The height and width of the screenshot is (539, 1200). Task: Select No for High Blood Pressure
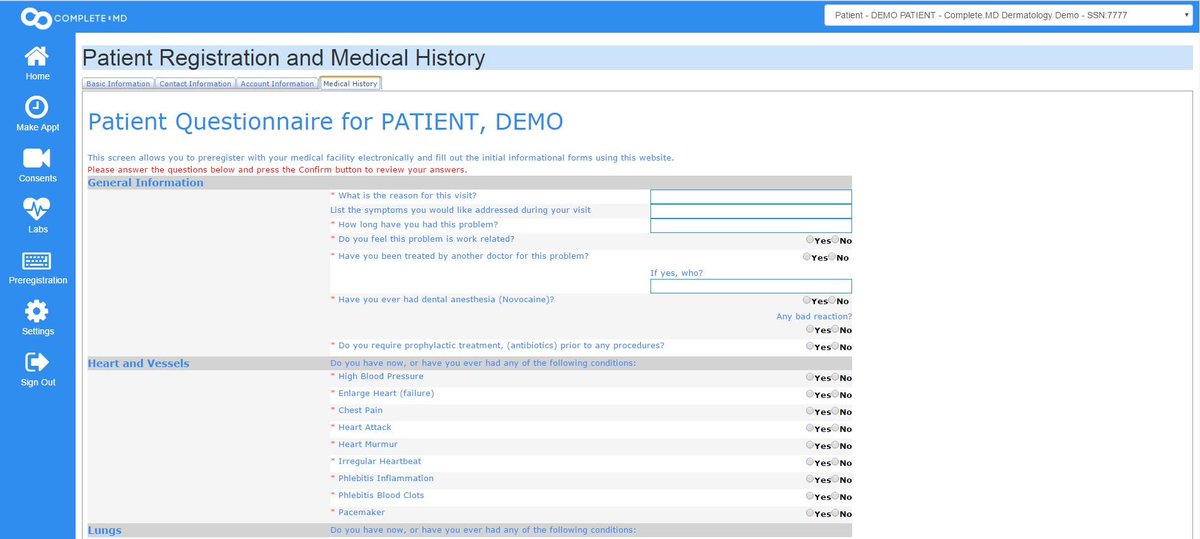(x=835, y=377)
